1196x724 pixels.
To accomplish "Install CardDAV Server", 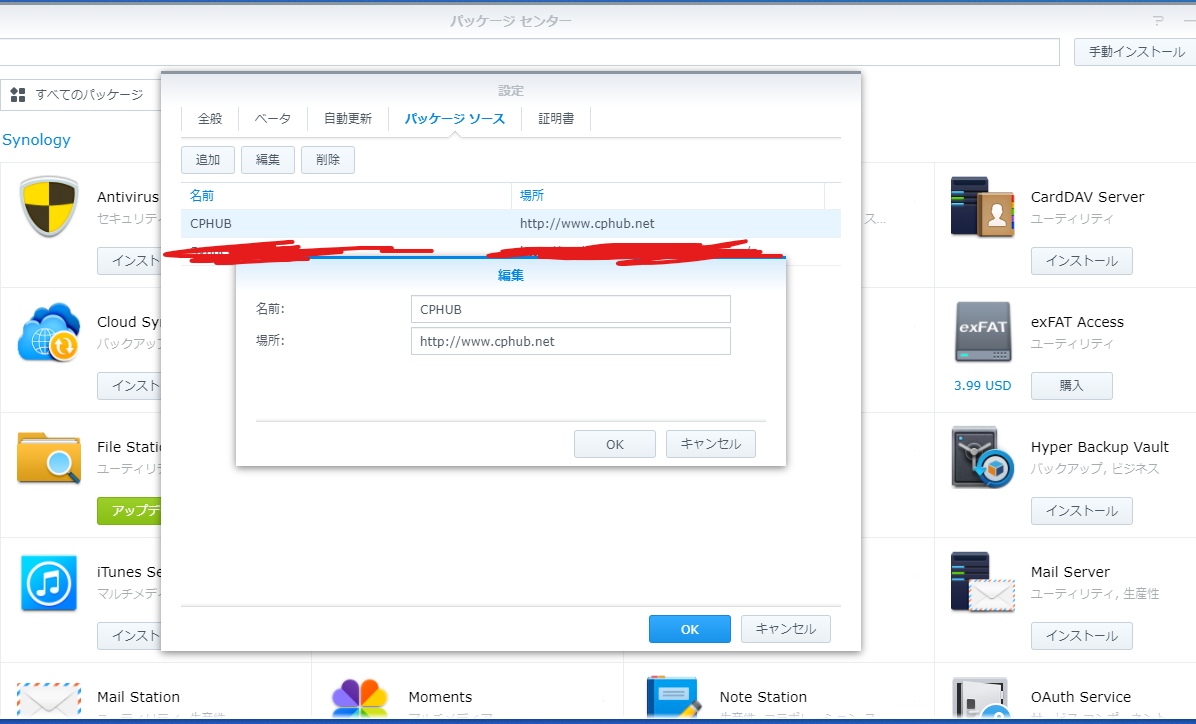I will 1082,261.
